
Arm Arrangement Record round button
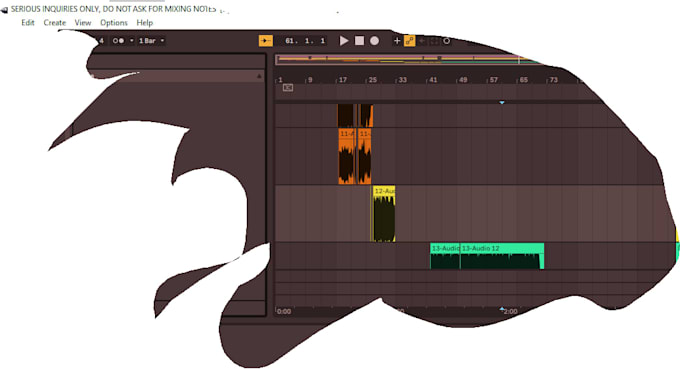coord(374,41)
